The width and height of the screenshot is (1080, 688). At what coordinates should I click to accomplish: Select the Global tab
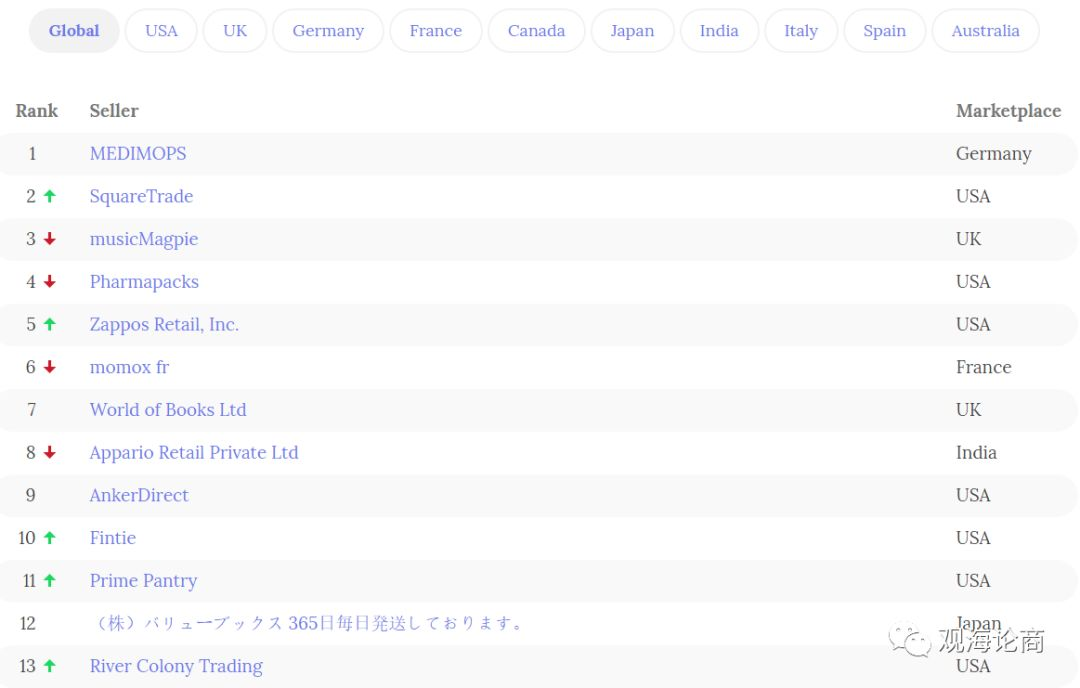[x=74, y=31]
